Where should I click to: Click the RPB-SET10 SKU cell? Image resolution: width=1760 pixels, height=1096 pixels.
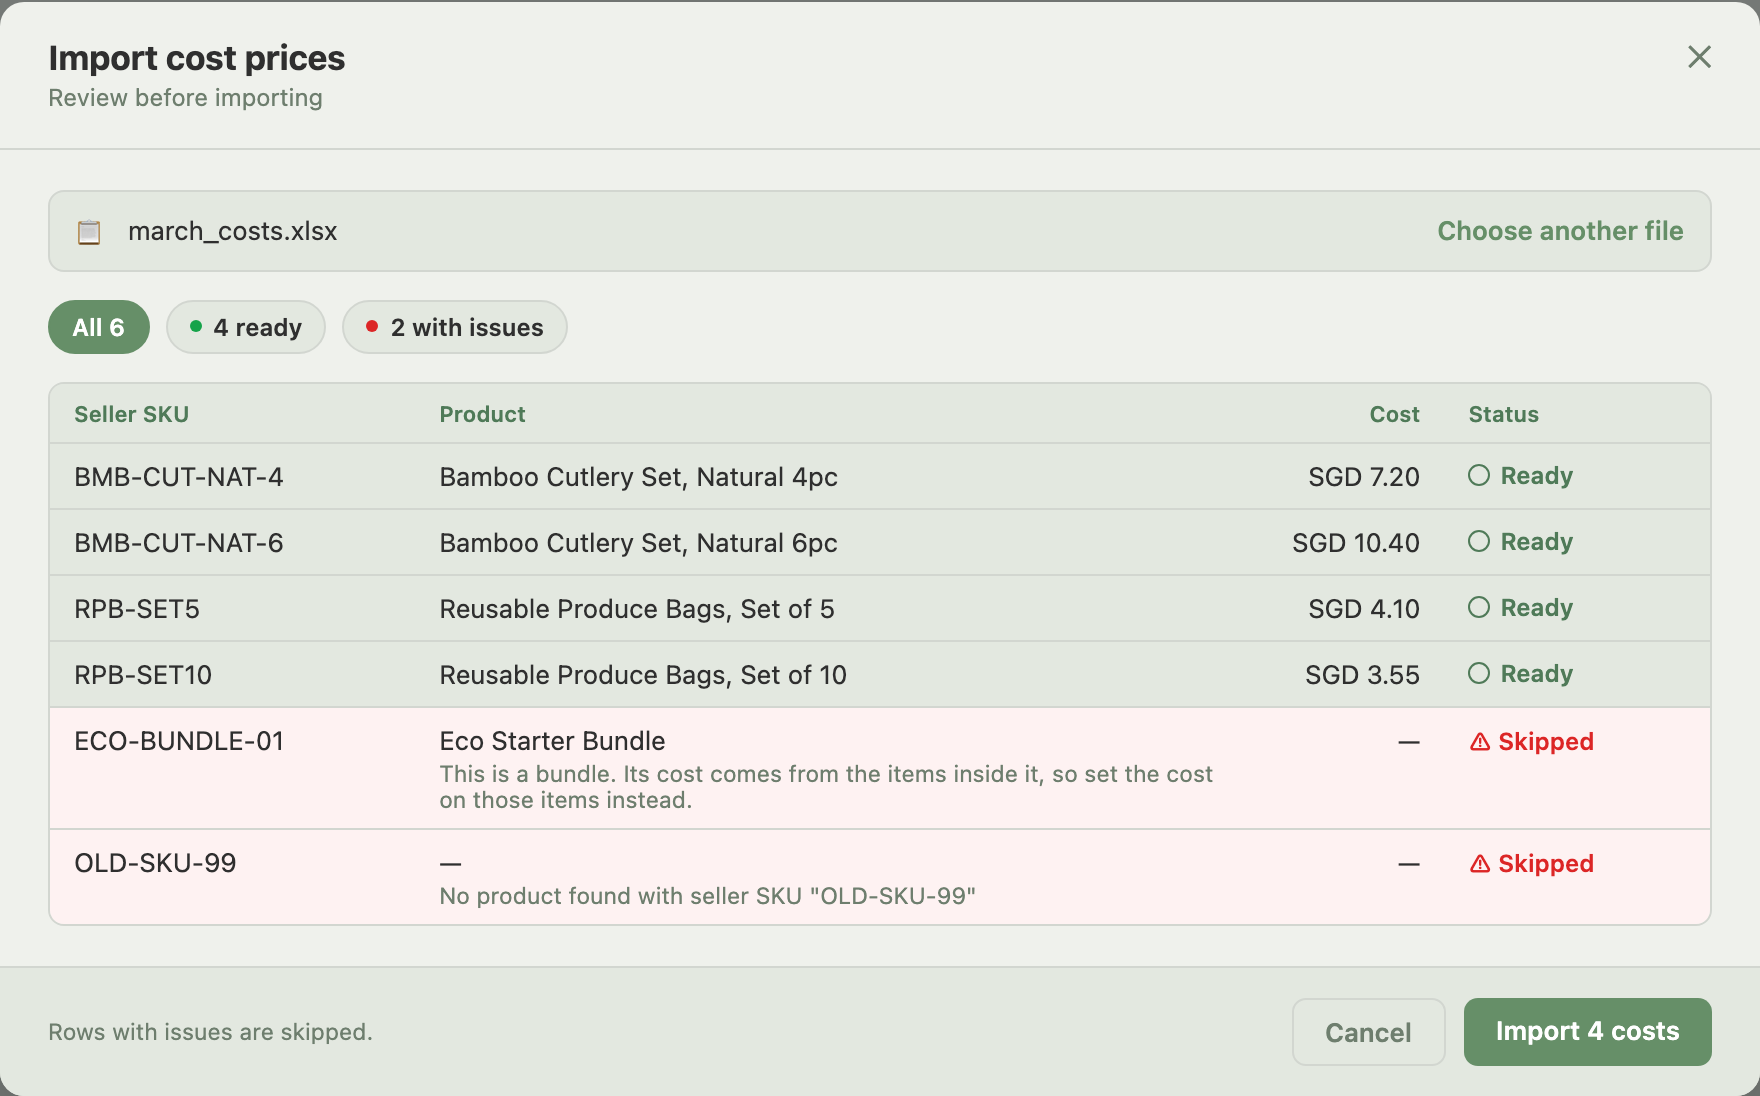click(143, 675)
